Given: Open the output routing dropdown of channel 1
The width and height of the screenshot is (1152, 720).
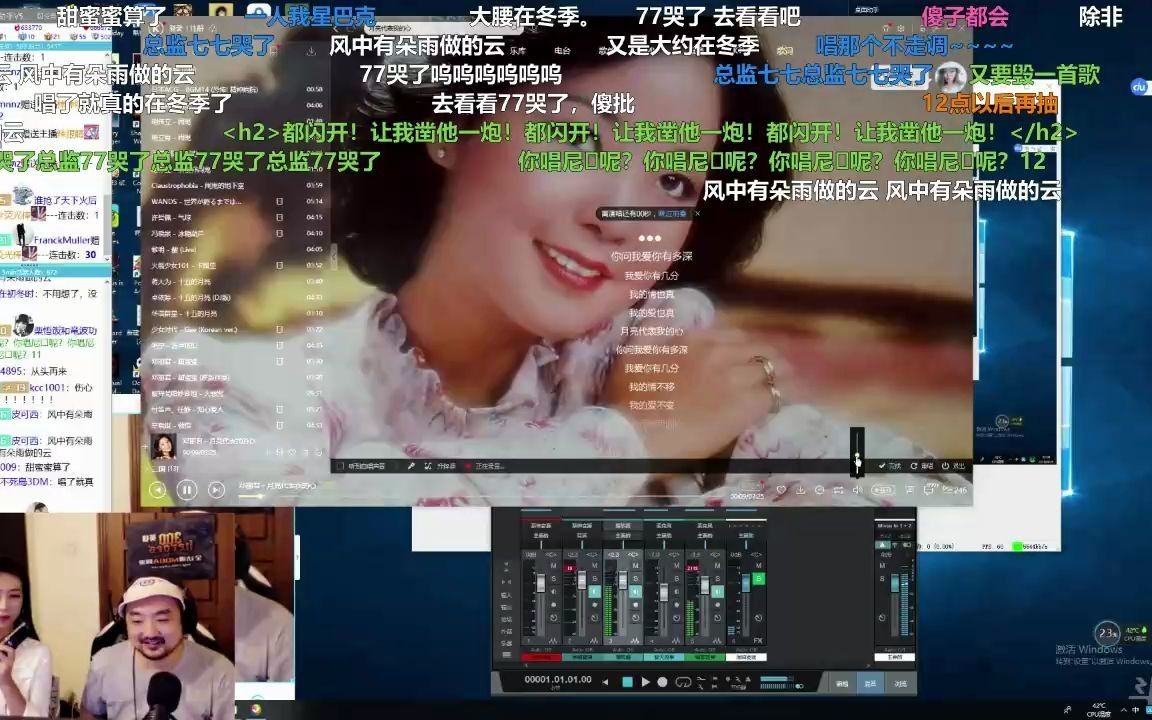Looking at the screenshot, I should [541, 536].
